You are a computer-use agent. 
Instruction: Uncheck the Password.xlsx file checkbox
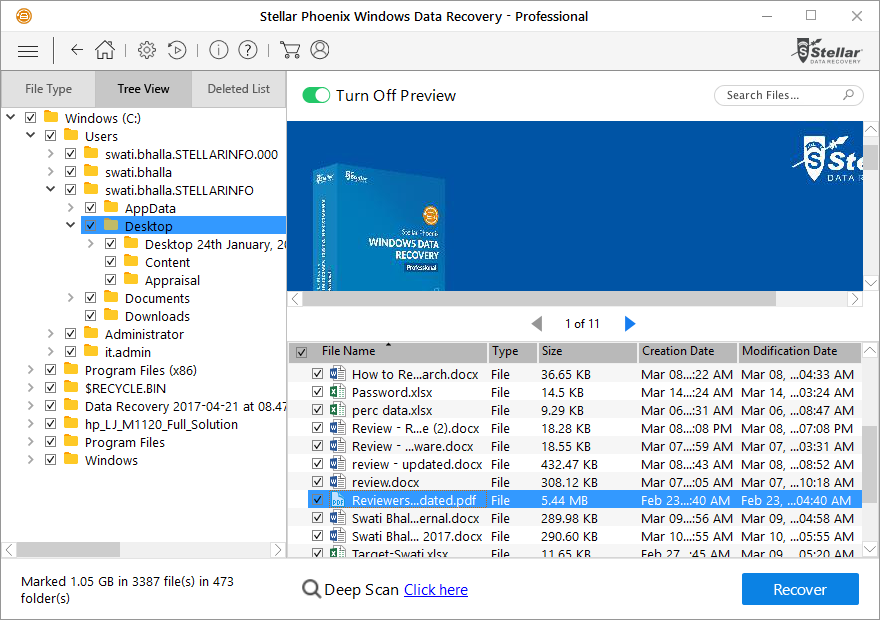[318, 392]
